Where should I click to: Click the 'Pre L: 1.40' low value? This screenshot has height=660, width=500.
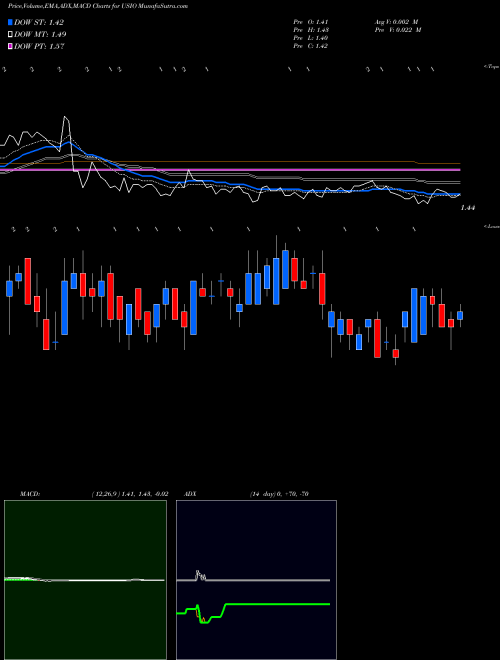pyautogui.click(x=311, y=38)
